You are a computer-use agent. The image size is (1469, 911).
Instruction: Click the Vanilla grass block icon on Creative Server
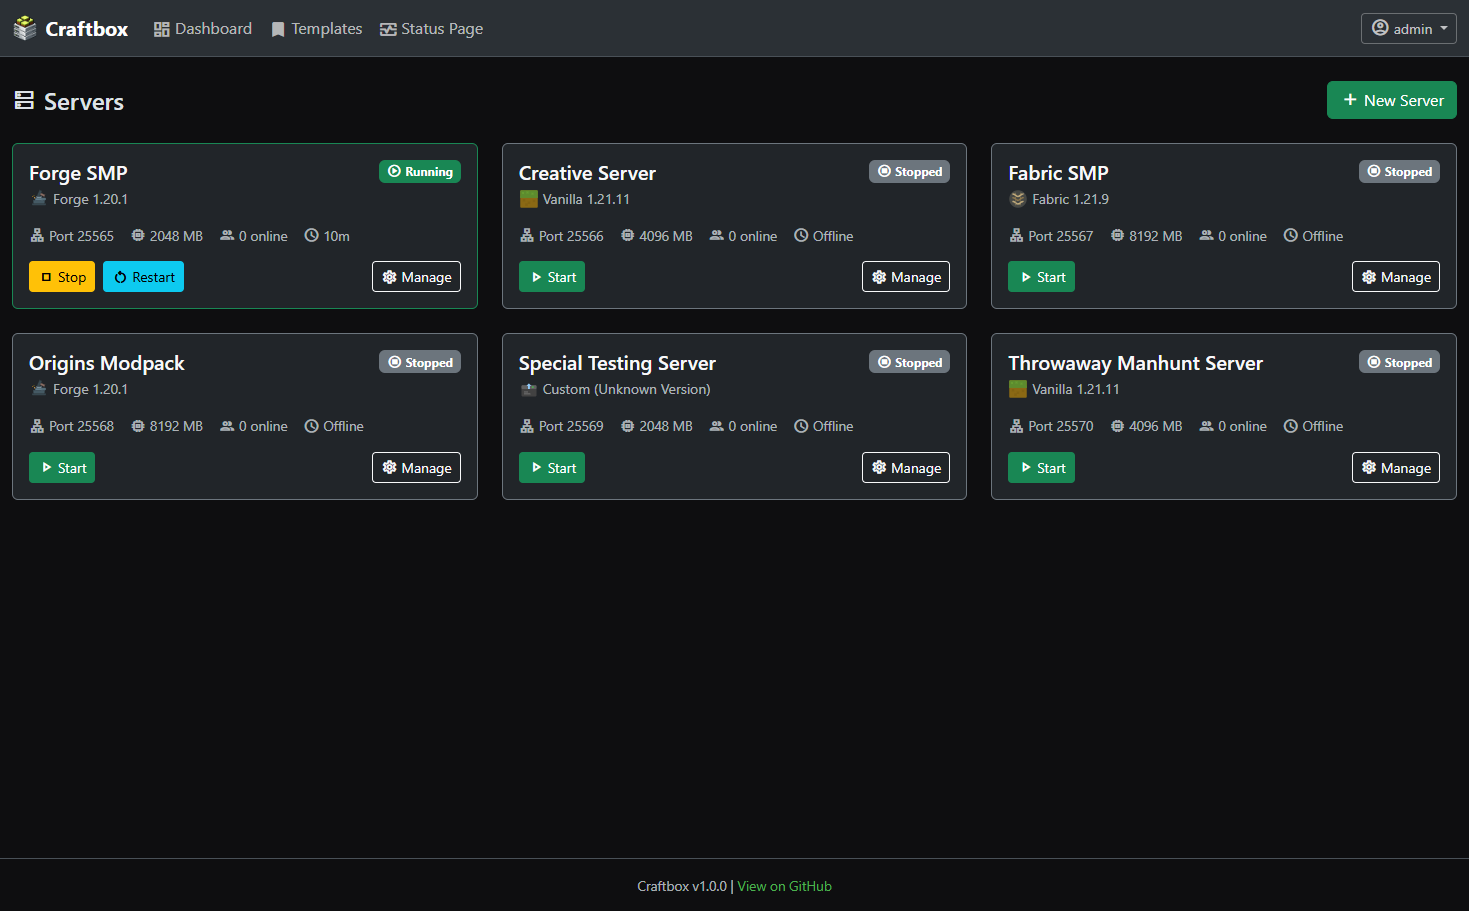click(x=529, y=199)
